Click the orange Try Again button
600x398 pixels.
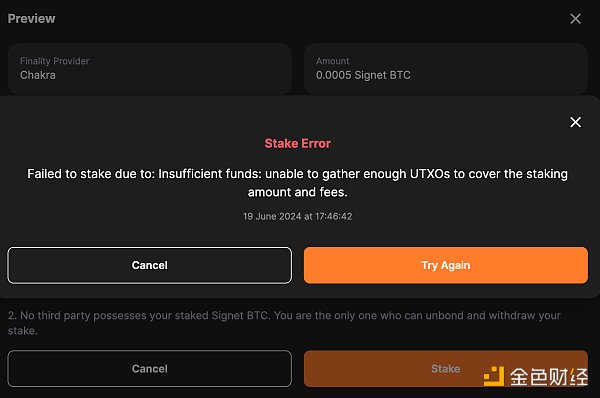(x=446, y=265)
